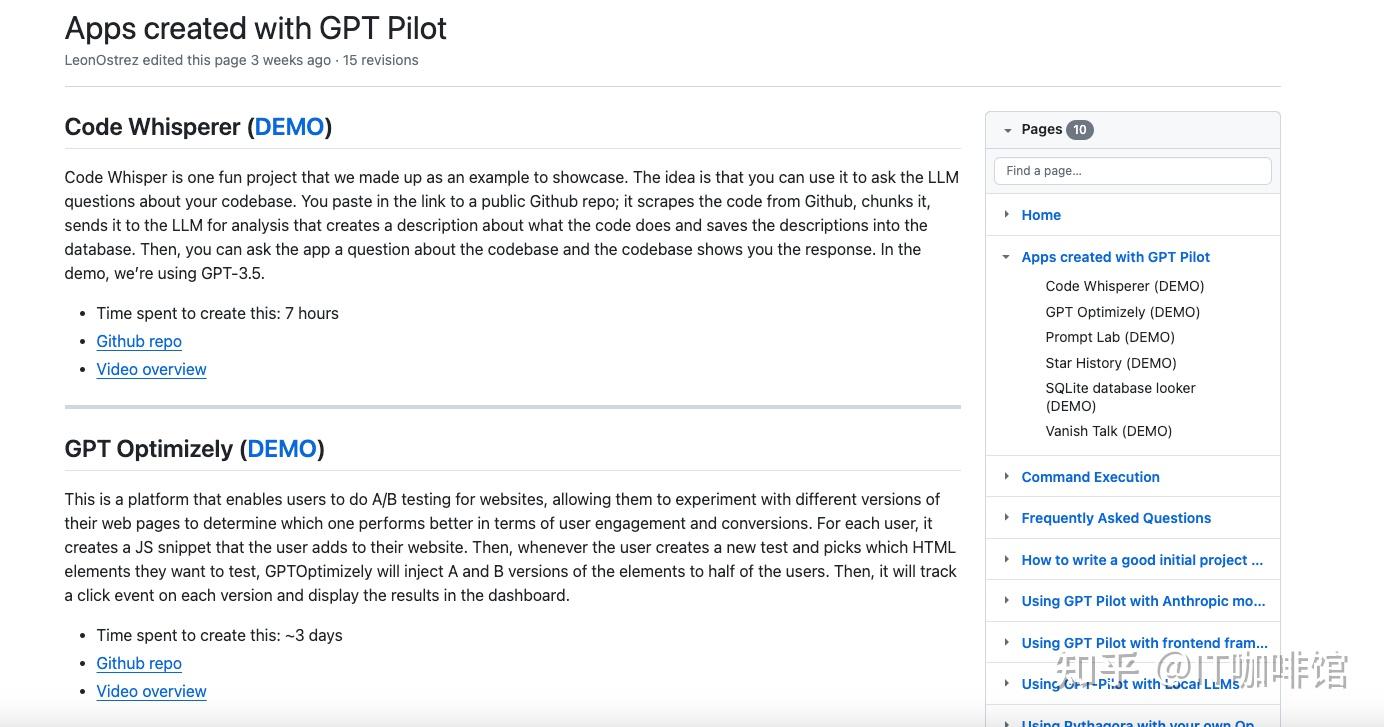Expand the Home page section
1384x727 pixels.
(x=1007, y=214)
